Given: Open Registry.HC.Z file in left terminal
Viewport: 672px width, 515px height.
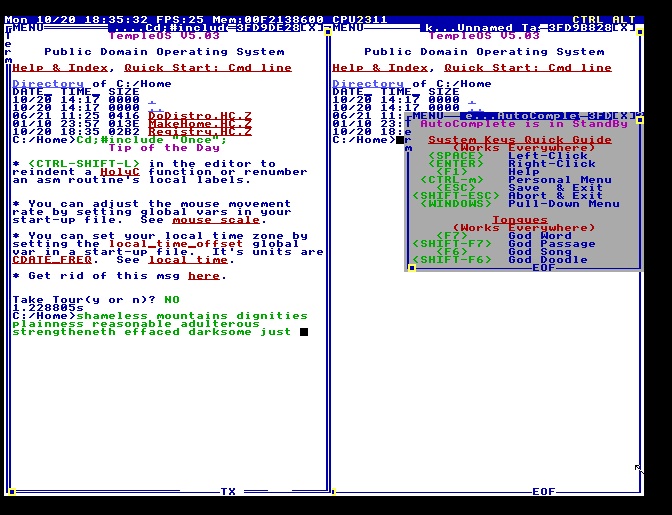Looking at the screenshot, I should (200, 132).
